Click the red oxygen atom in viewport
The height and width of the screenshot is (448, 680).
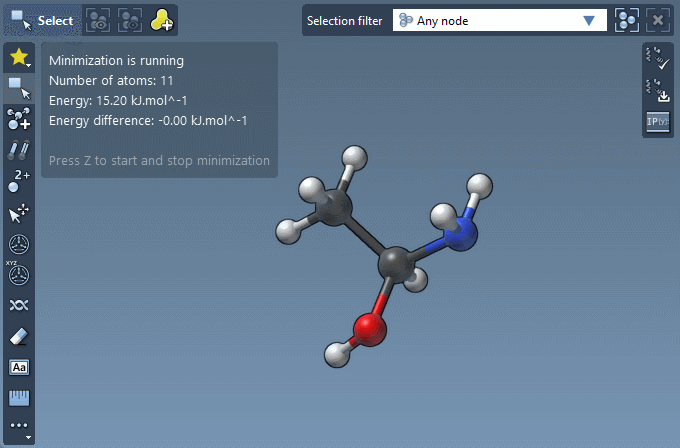(369, 328)
